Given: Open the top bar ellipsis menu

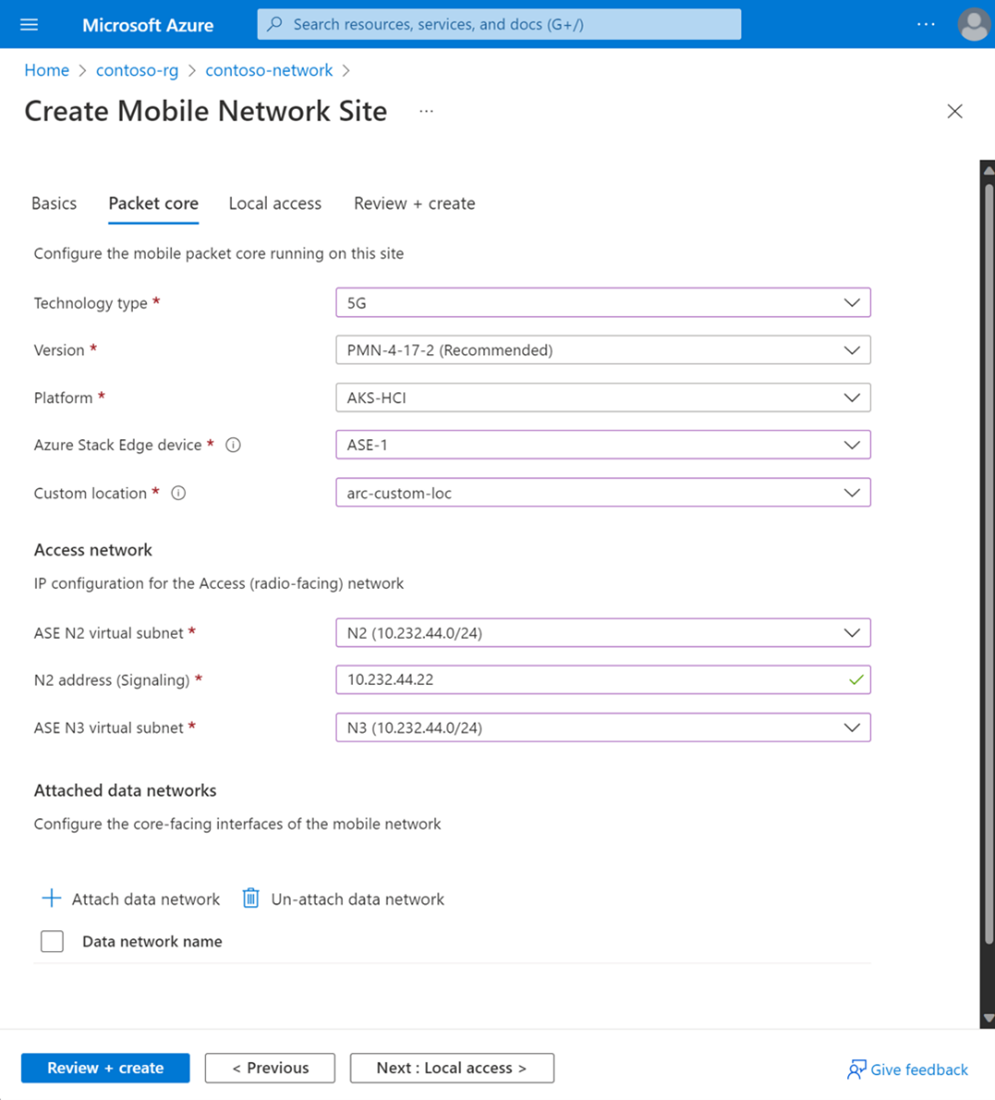Looking at the screenshot, I should 926,25.
